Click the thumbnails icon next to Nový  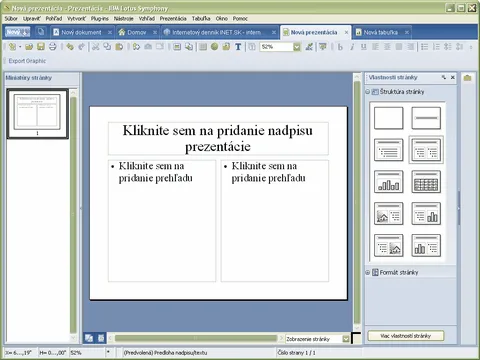[41, 32]
